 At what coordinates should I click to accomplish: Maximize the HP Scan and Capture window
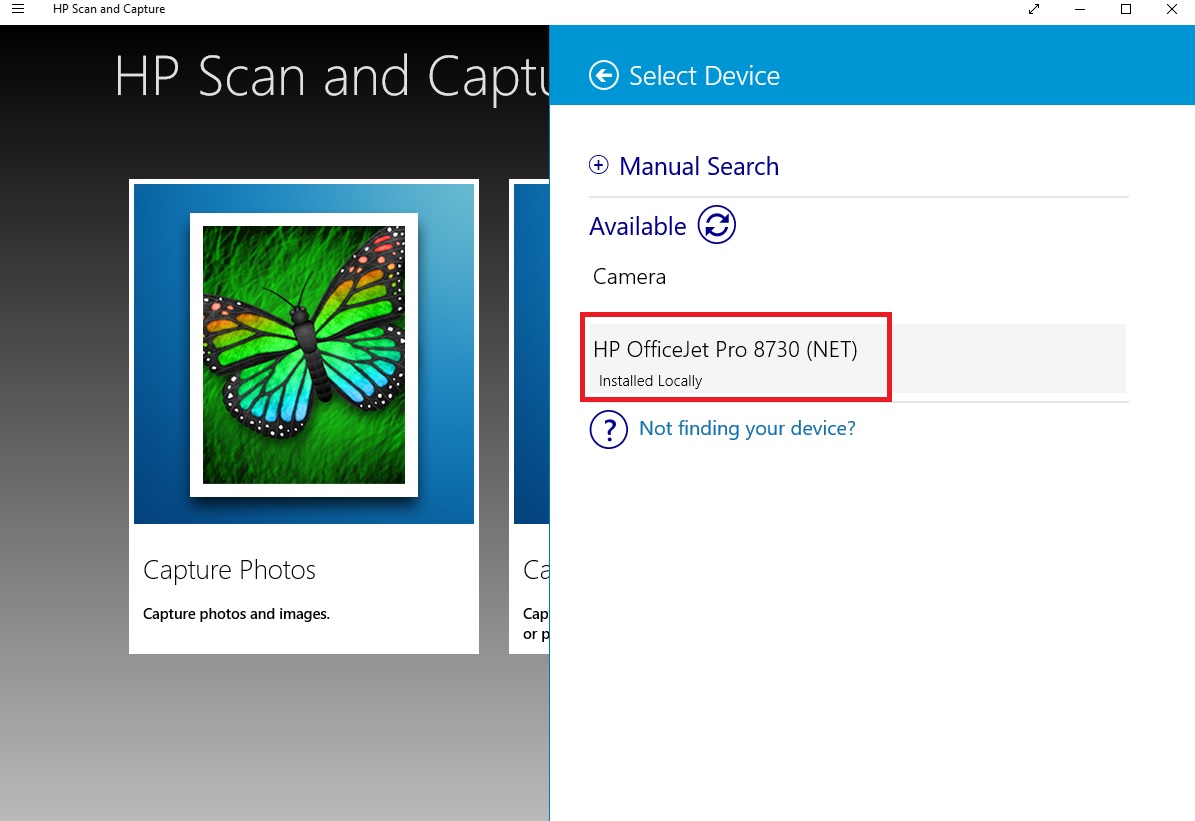1126,9
